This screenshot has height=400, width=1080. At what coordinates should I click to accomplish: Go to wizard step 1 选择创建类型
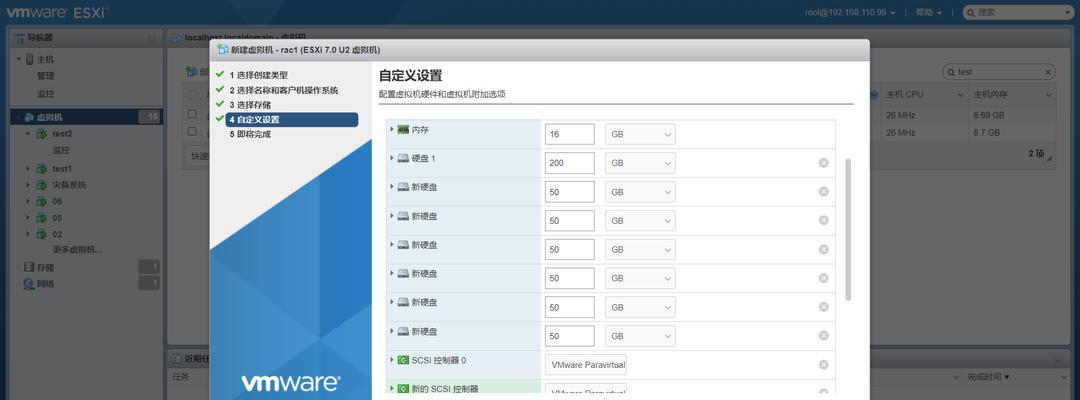tap(259, 75)
